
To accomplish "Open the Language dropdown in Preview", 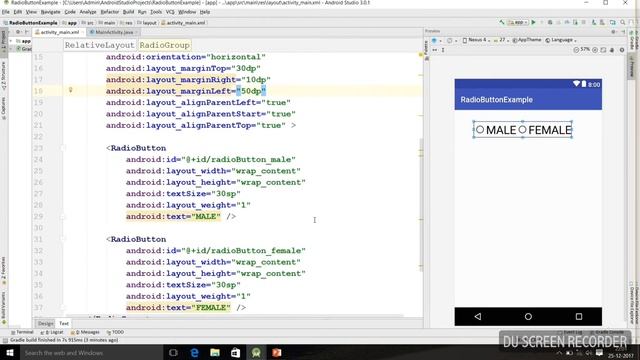I will tap(561, 40).
